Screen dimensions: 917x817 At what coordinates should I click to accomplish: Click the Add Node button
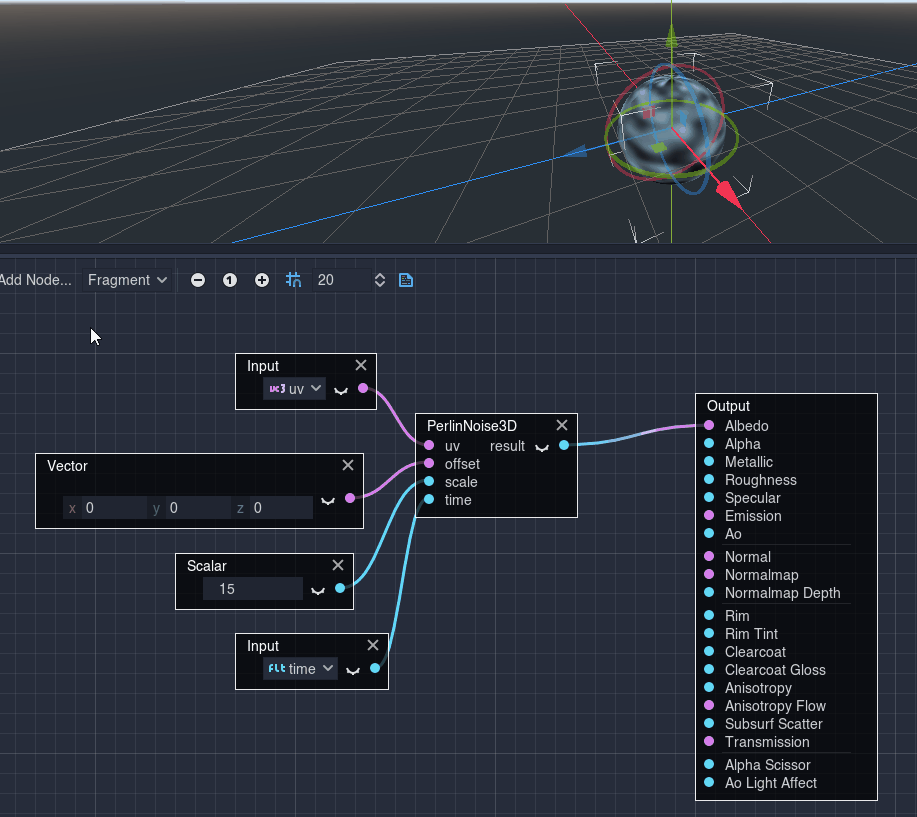pos(36,280)
